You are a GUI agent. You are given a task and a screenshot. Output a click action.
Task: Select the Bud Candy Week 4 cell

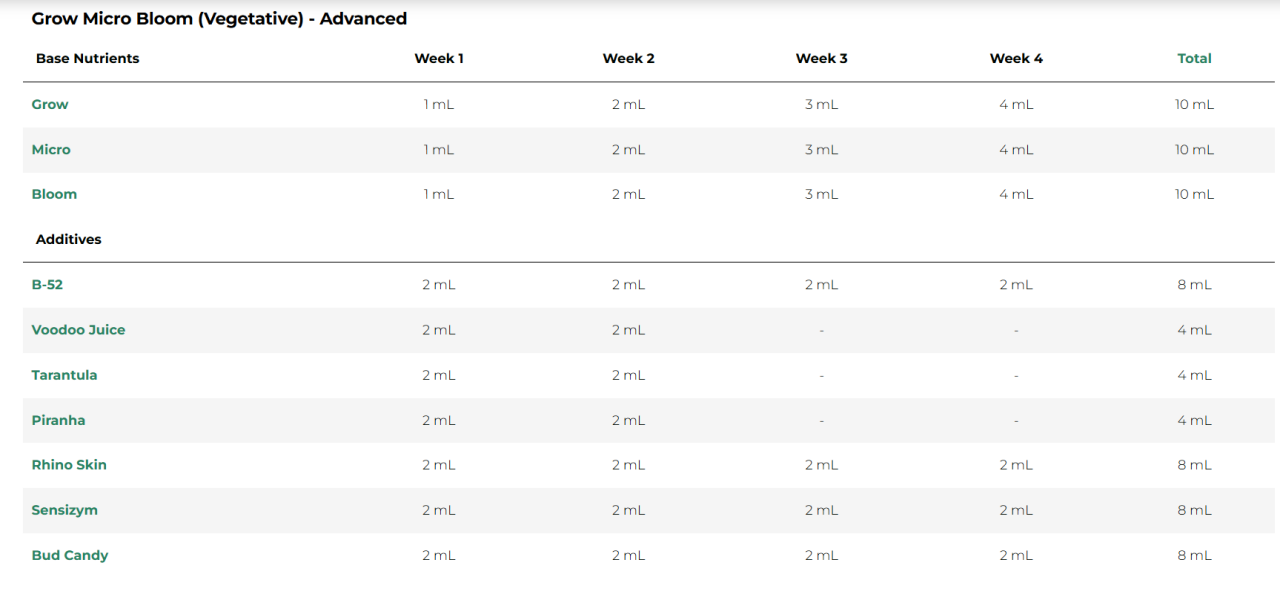[1016, 555]
